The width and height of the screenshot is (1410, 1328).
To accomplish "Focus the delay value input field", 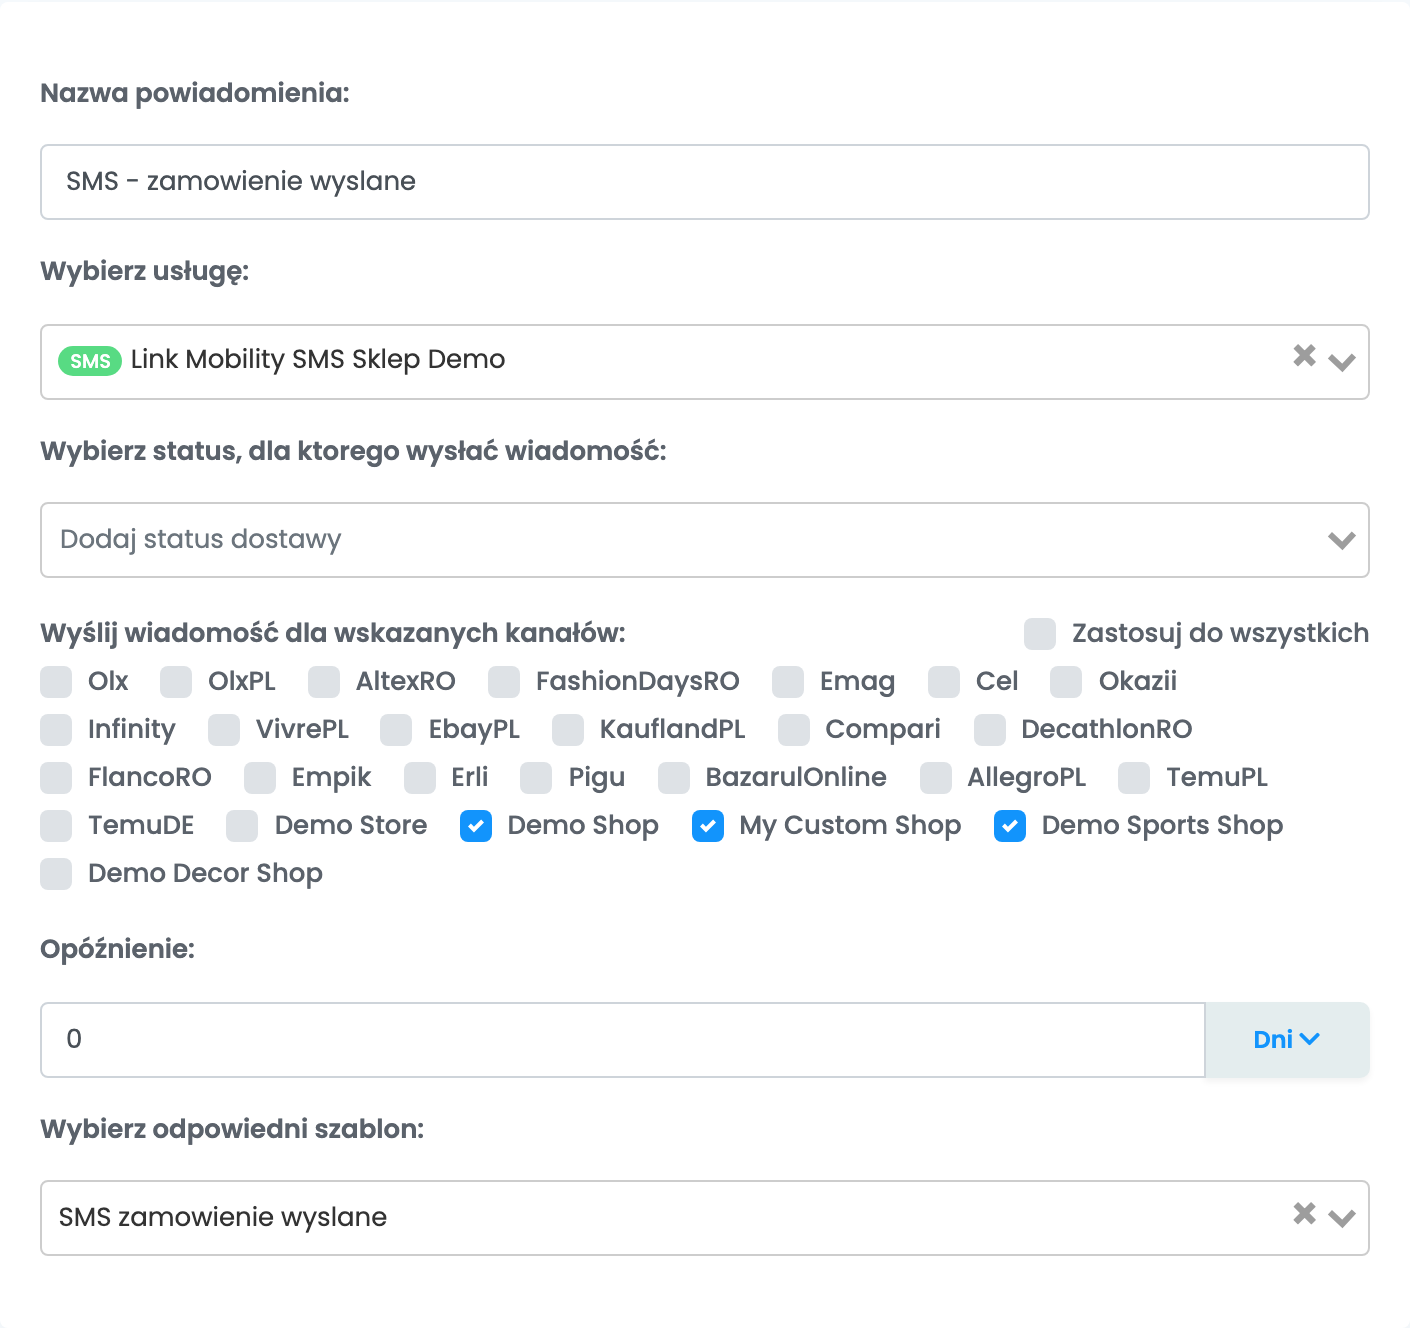I will pyautogui.click(x=623, y=1040).
